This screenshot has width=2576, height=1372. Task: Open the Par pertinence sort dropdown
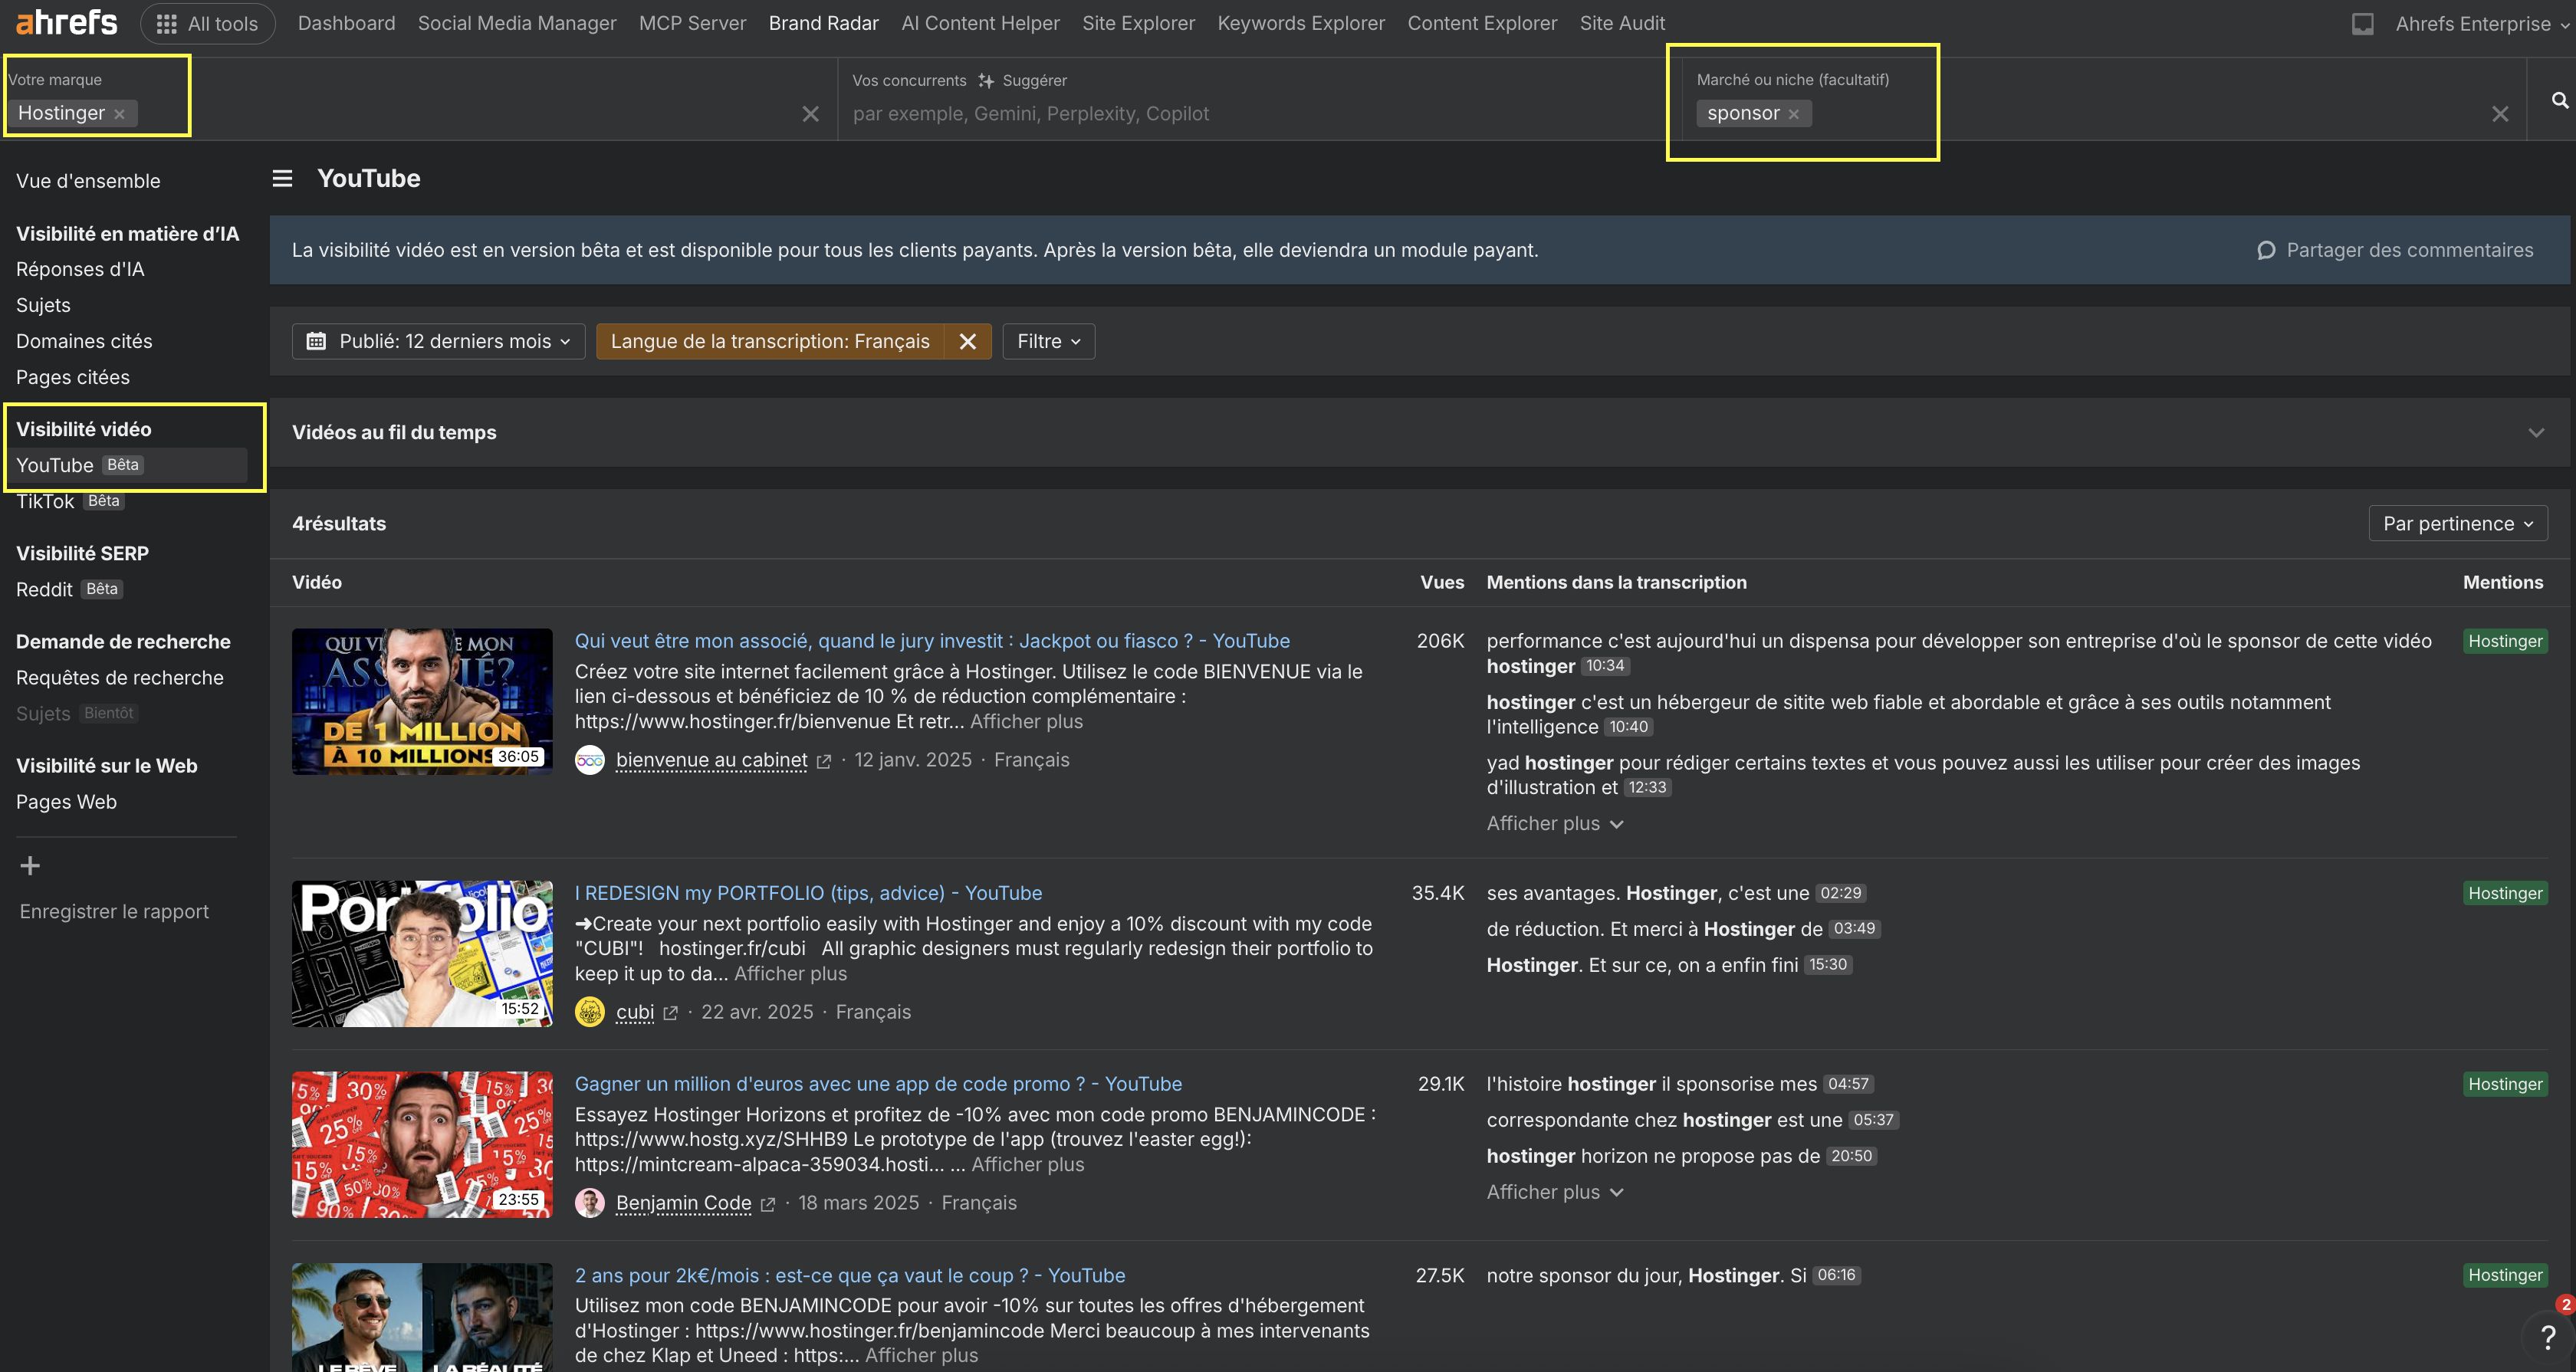click(x=2457, y=524)
